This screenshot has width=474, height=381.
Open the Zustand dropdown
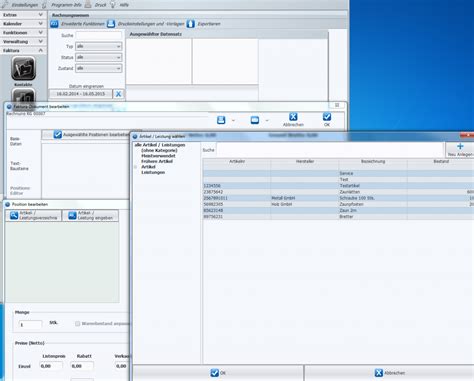[99, 68]
